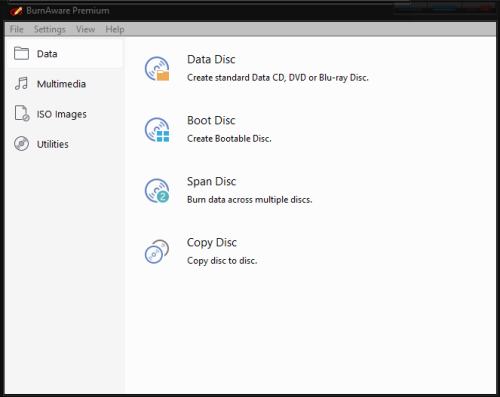Click 'Create Bootable Disc.' description
The image size is (500, 397).
229,139
